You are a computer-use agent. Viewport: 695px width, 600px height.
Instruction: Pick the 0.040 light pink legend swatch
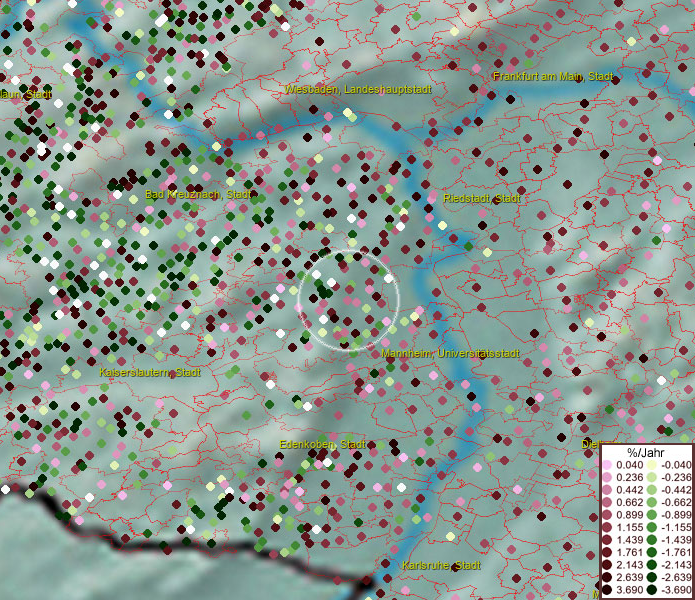(x=607, y=465)
